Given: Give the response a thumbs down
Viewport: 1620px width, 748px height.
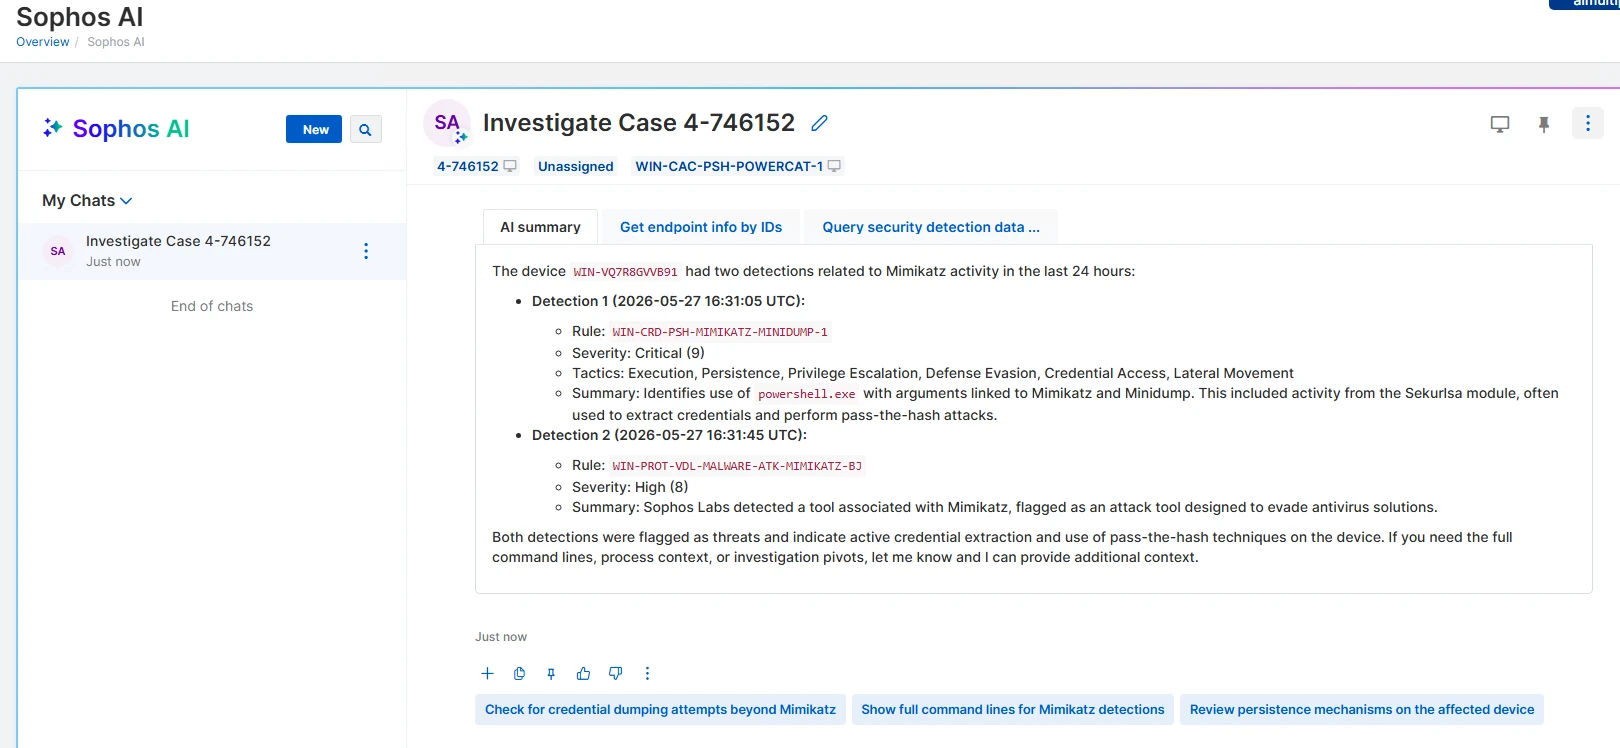Looking at the screenshot, I should coord(615,673).
